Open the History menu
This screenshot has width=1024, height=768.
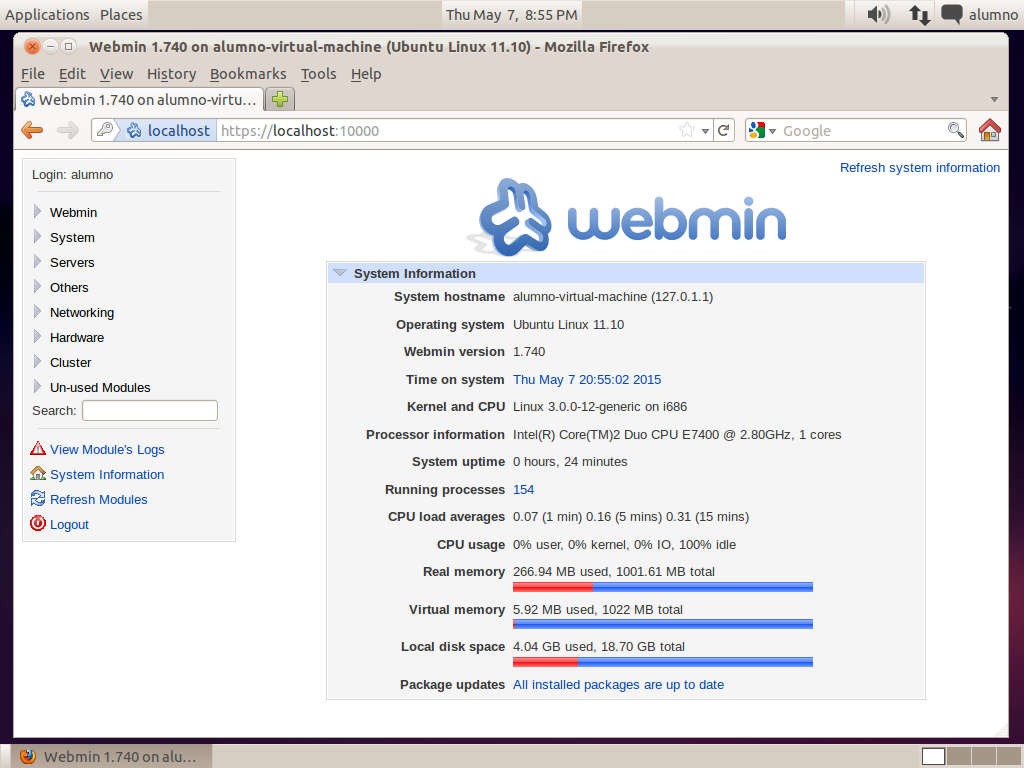point(171,74)
